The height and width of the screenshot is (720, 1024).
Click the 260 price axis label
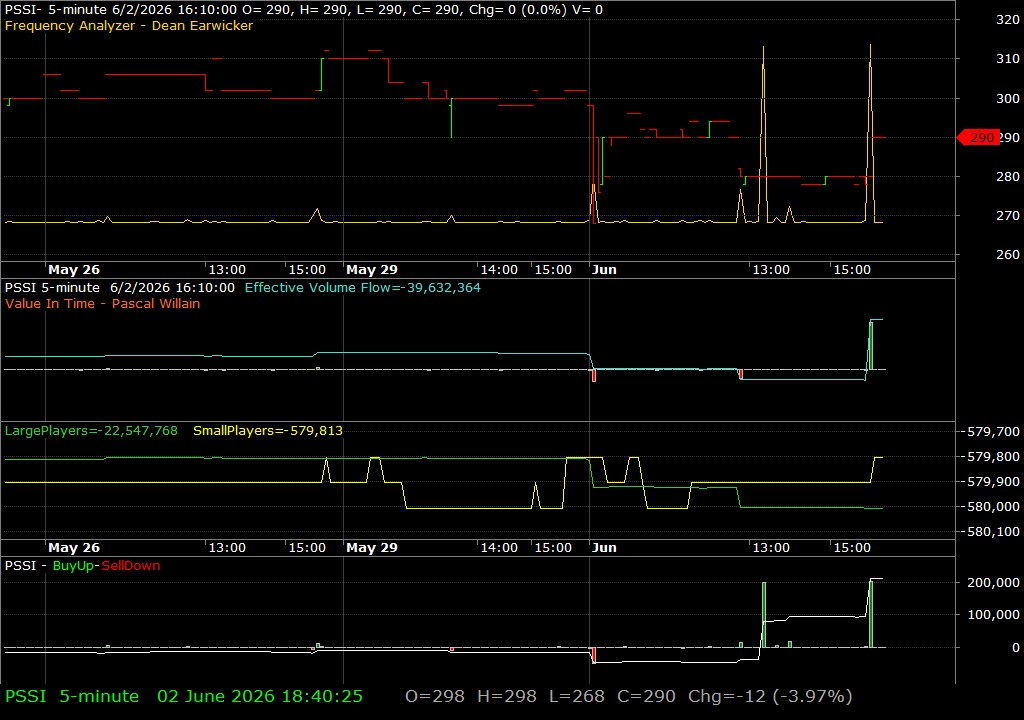pos(1008,255)
